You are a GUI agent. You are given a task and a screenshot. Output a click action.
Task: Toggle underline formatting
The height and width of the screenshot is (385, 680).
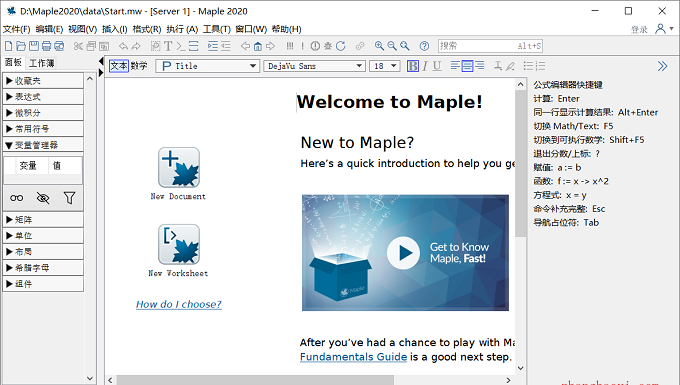437,66
